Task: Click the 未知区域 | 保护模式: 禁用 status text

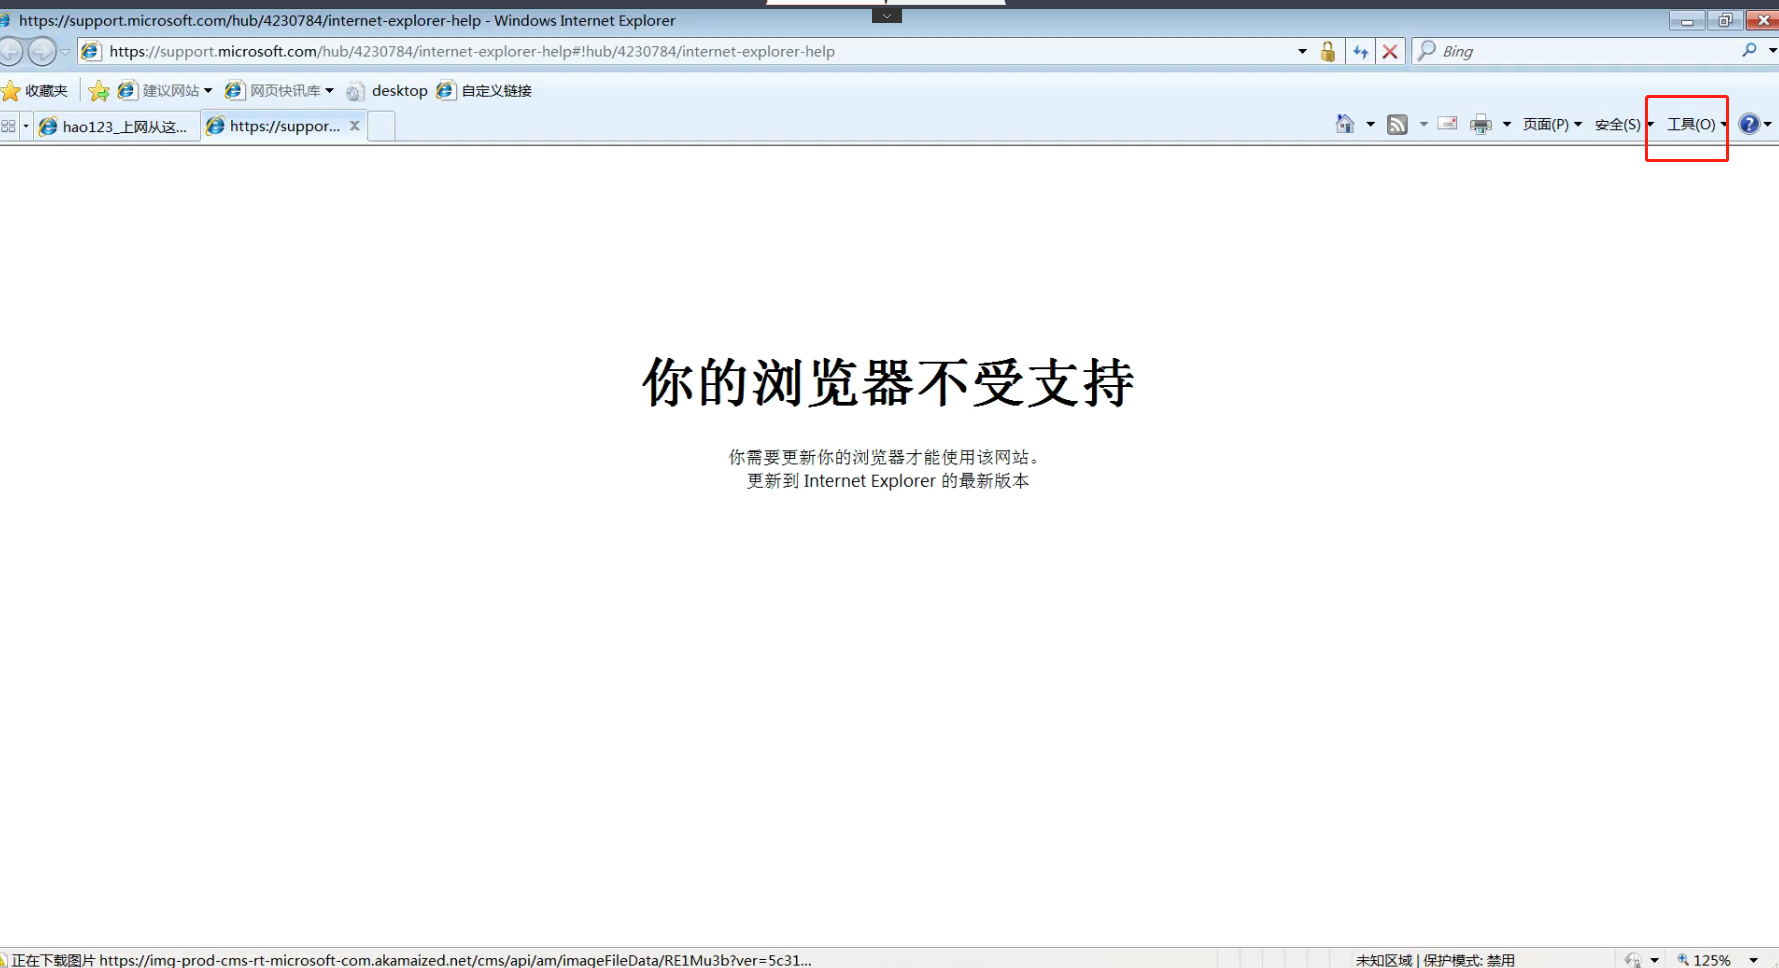Action: pos(1435,960)
